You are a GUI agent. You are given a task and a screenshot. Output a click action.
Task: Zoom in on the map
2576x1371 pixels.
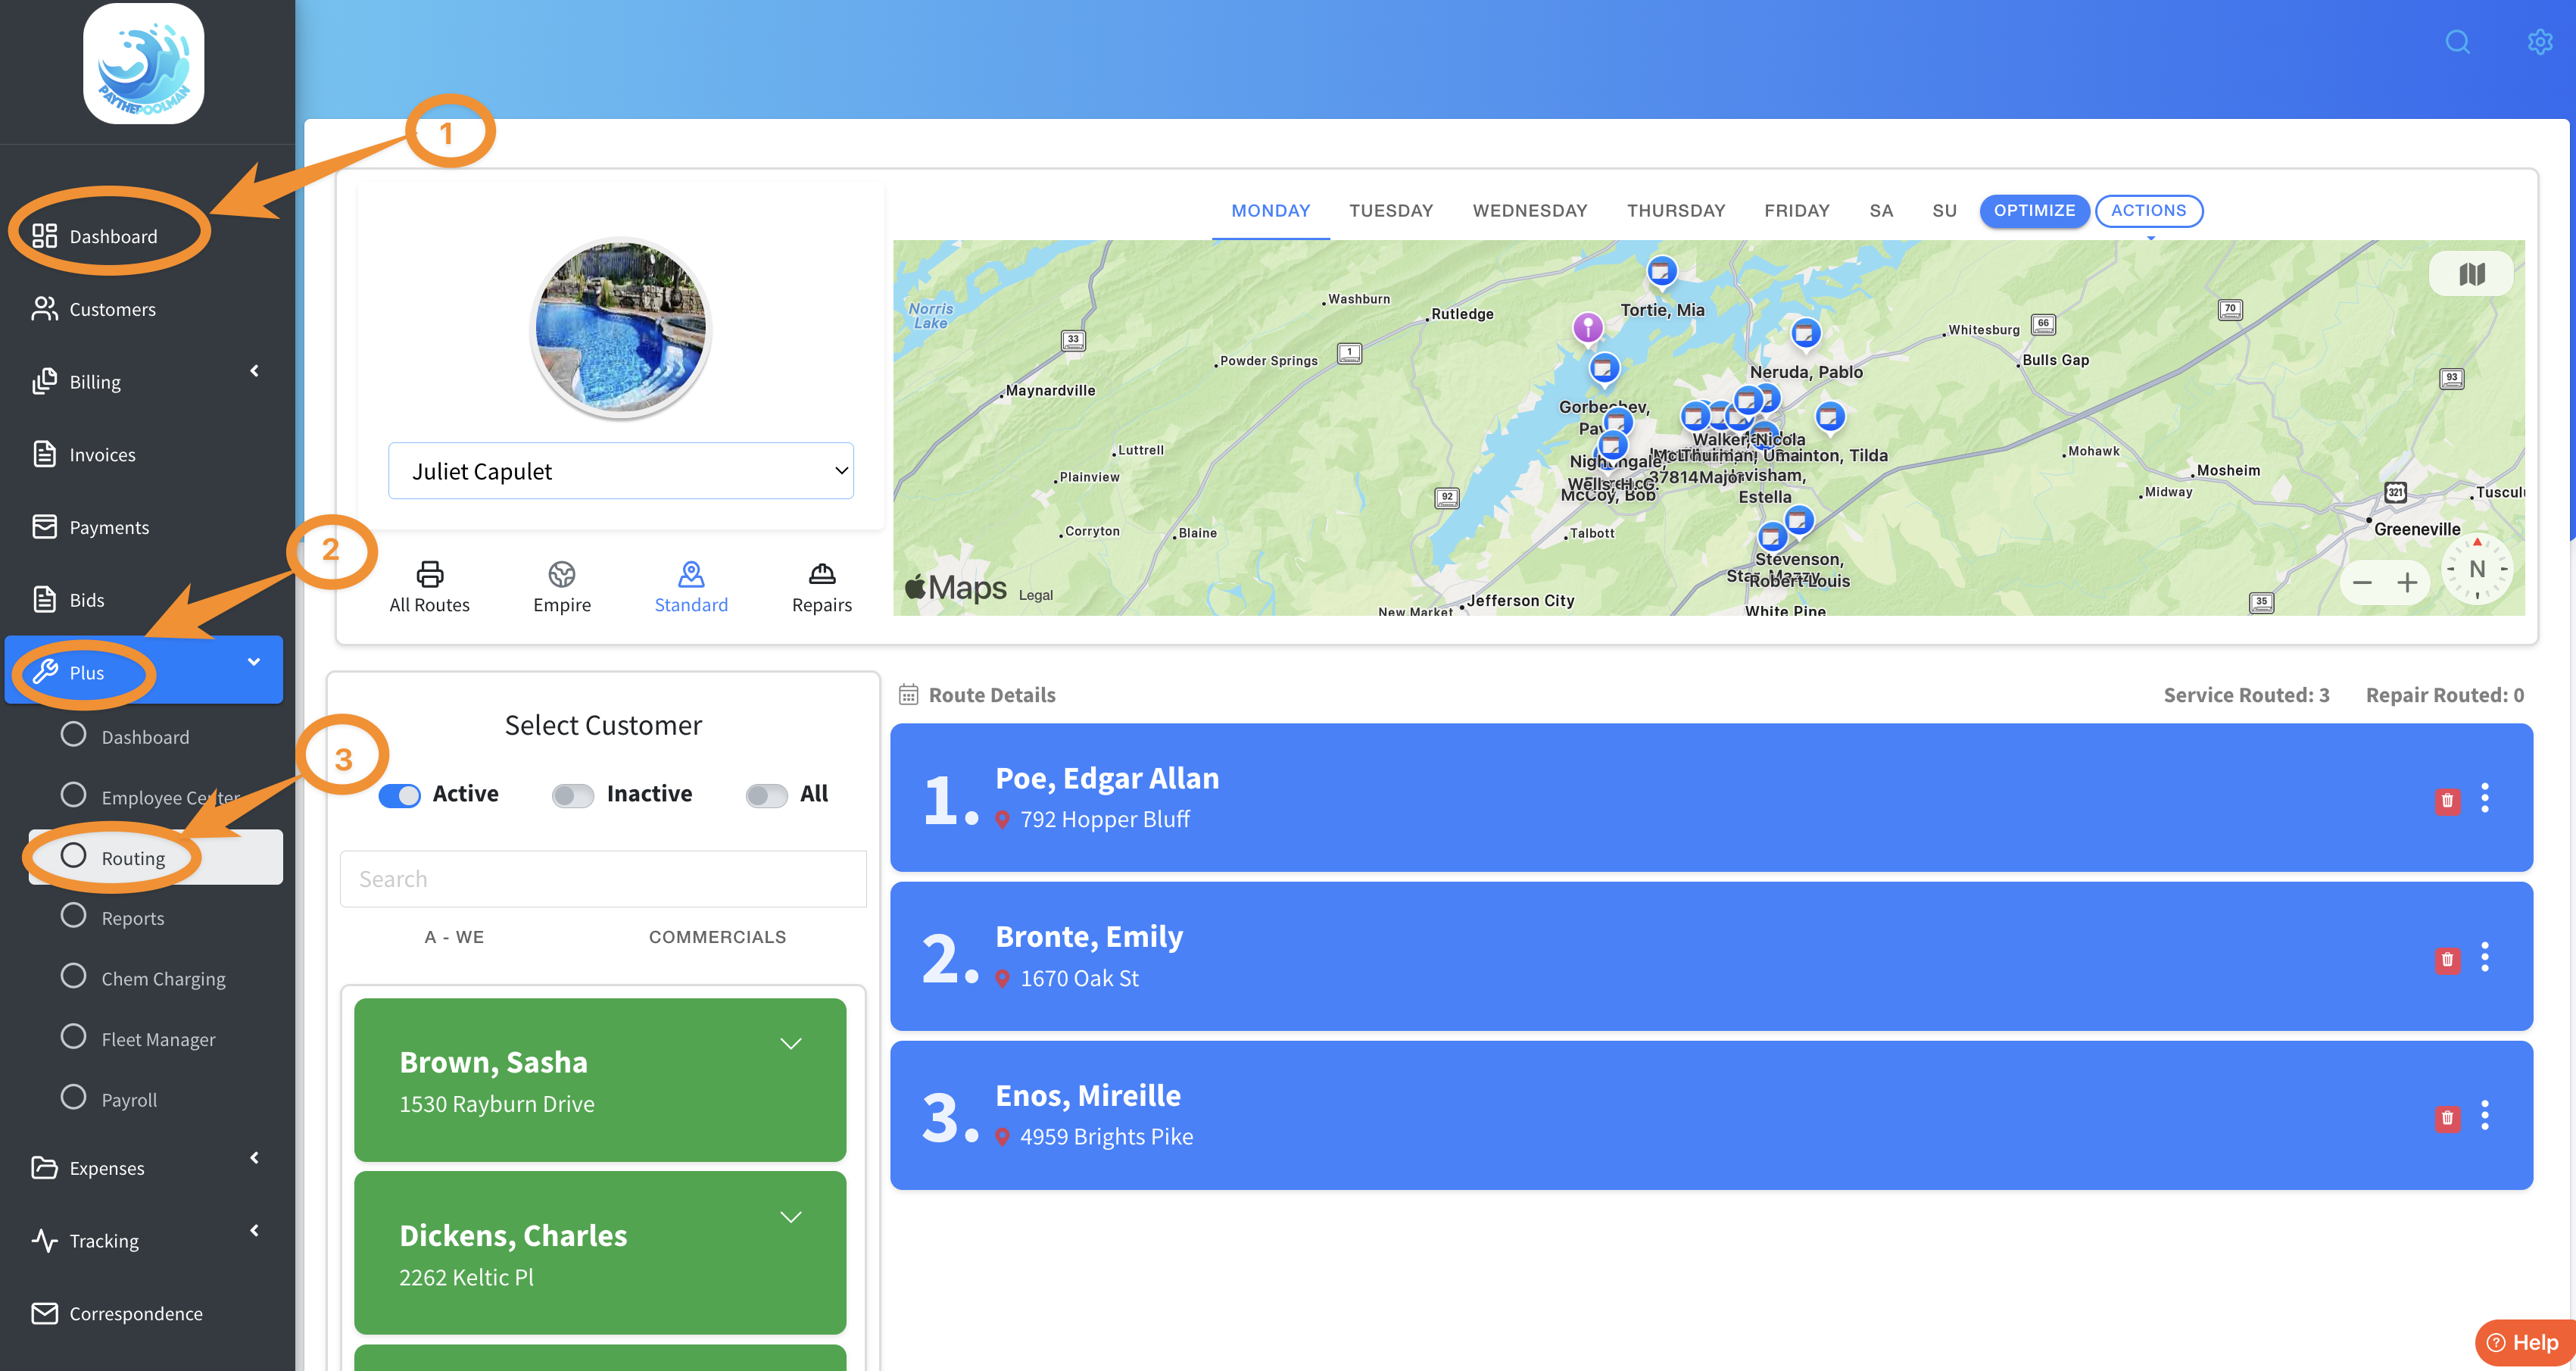2407,583
